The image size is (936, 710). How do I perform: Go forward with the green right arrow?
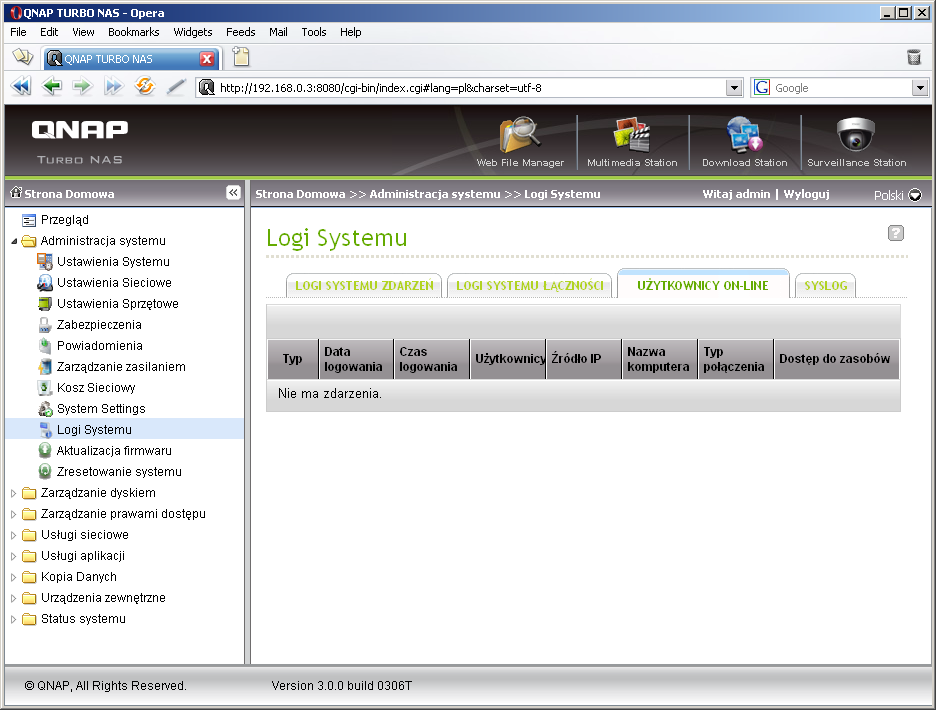coord(82,87)
